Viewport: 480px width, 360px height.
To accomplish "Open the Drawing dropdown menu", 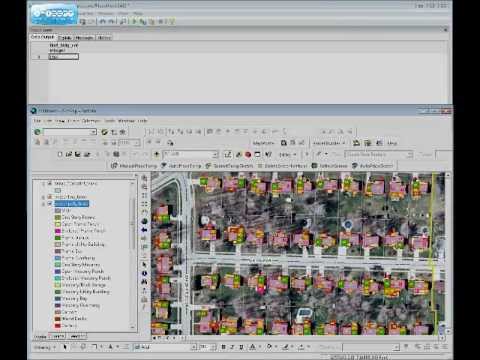I will pos(44,347).
